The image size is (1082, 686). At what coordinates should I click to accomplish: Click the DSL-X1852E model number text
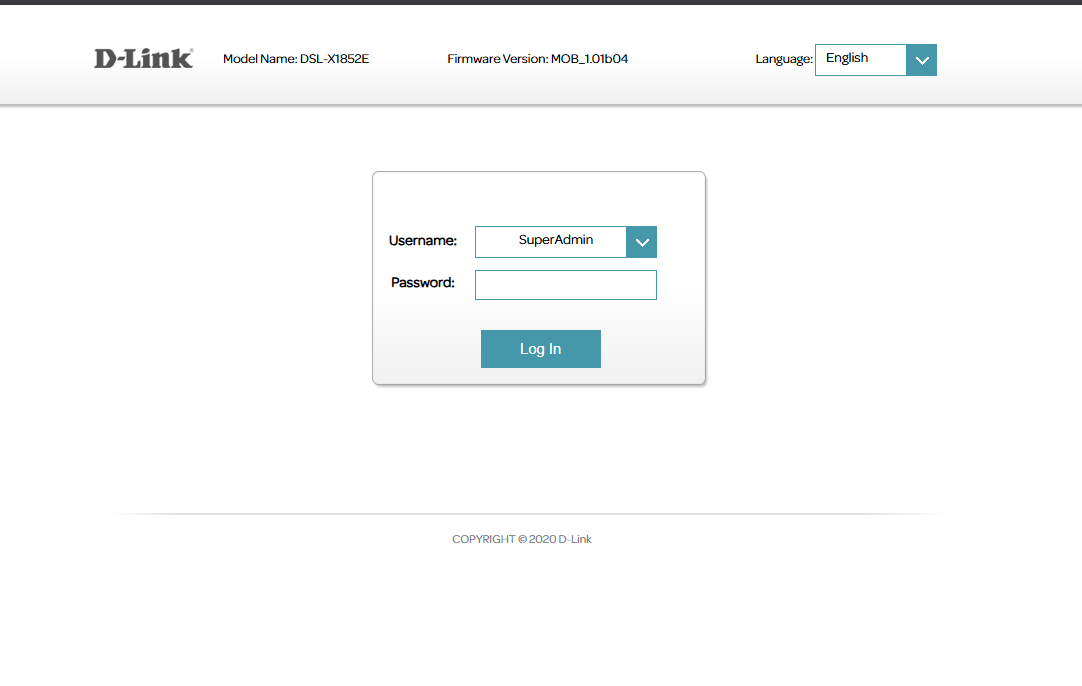(335, 59)
